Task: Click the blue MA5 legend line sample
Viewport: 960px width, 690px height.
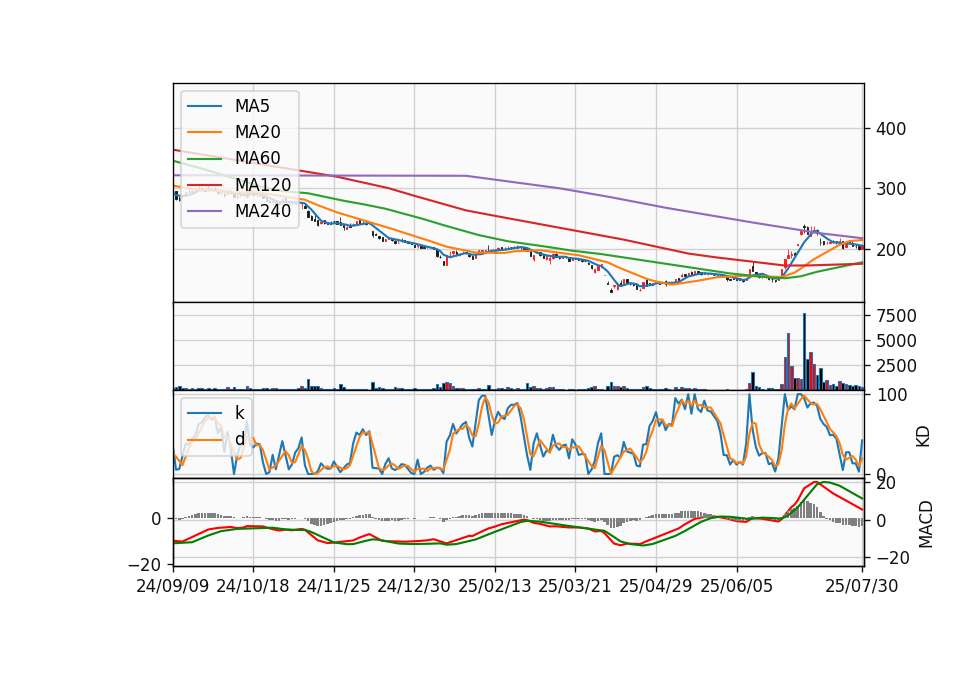Action: pyautogui.click(x=204, y=107)
